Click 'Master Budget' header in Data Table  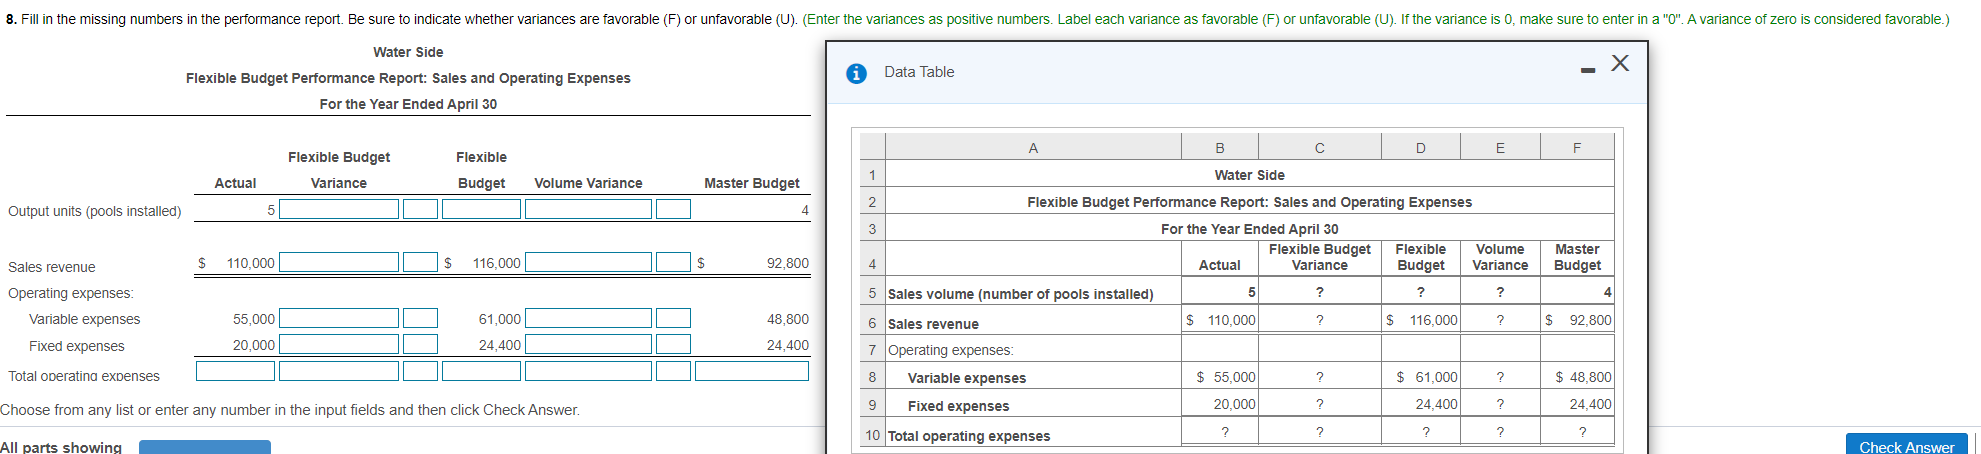click(1577, 257)
